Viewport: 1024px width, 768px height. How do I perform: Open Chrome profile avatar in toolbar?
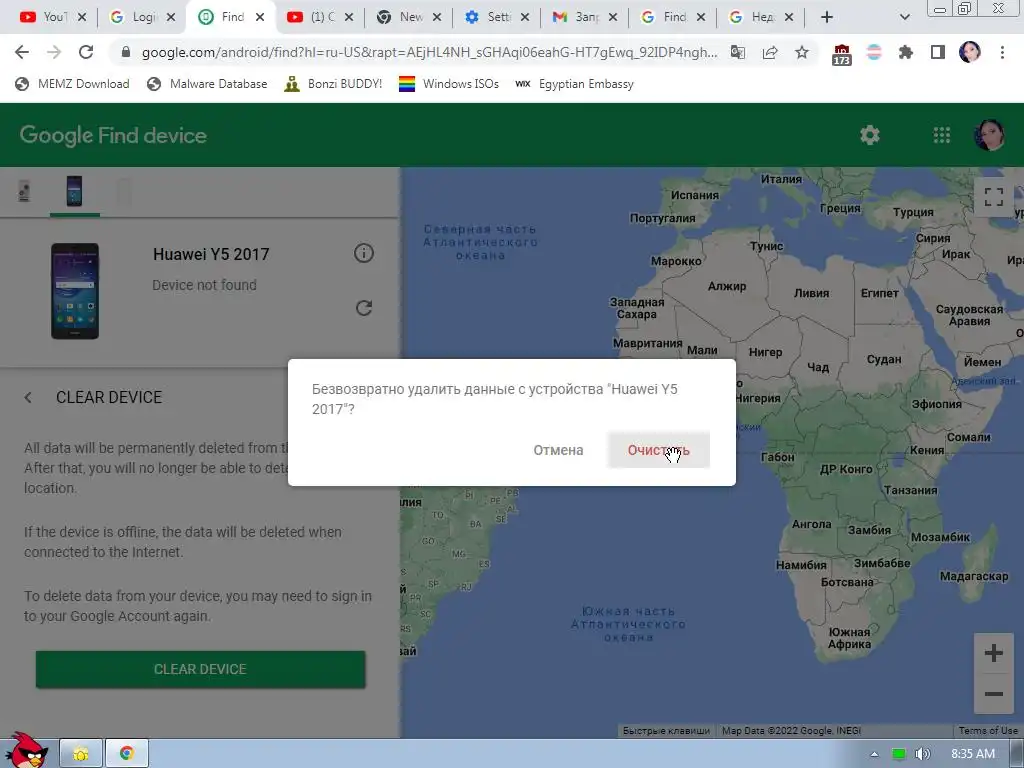tap(969, 52)
